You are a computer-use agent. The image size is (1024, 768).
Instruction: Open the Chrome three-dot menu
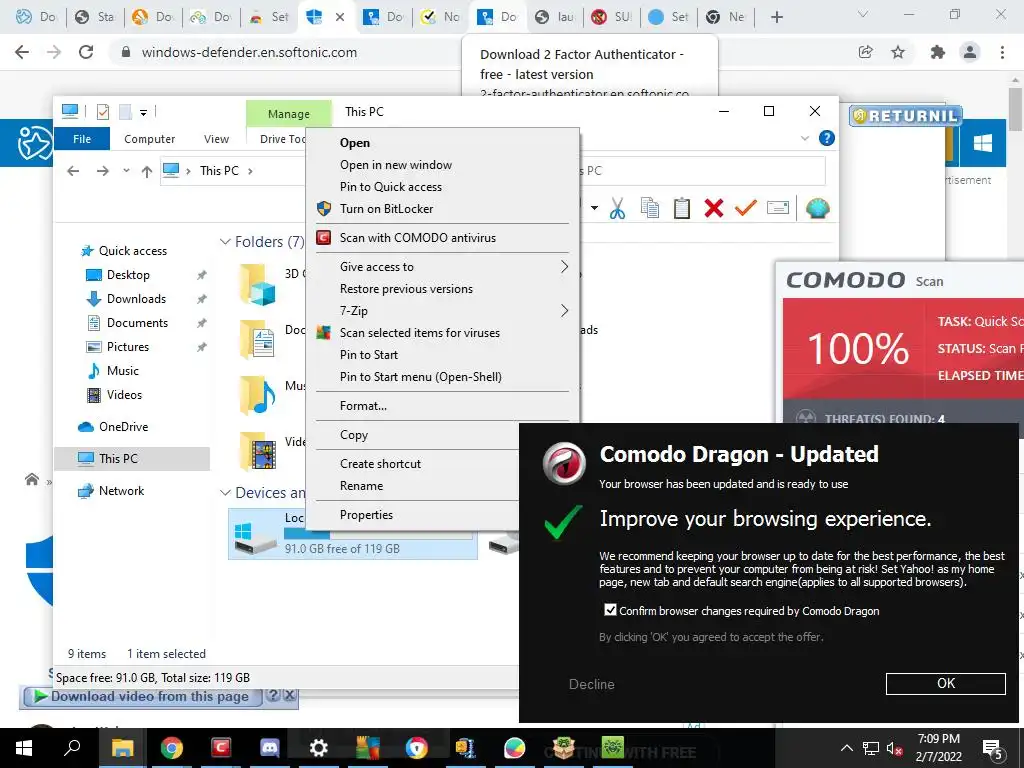tap(1002, 52)
